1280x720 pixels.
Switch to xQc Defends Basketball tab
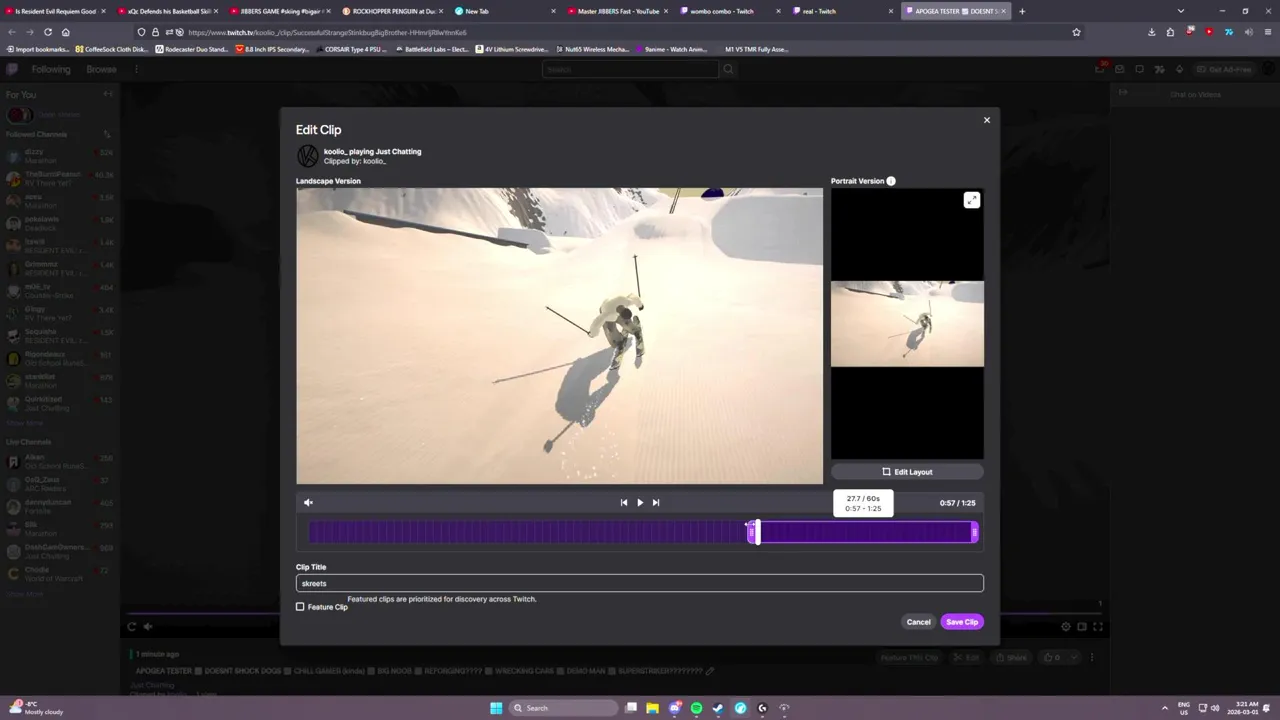(168, 11)
